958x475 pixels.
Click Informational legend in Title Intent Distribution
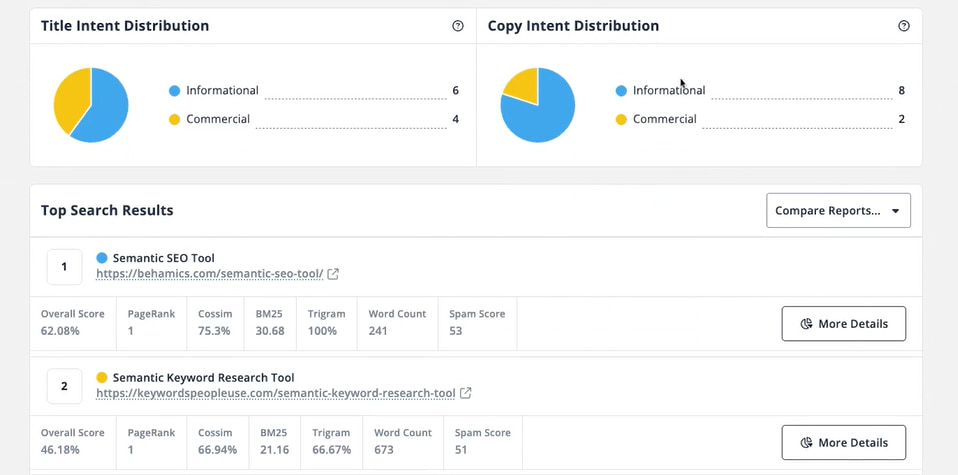[x=222, y=91]
